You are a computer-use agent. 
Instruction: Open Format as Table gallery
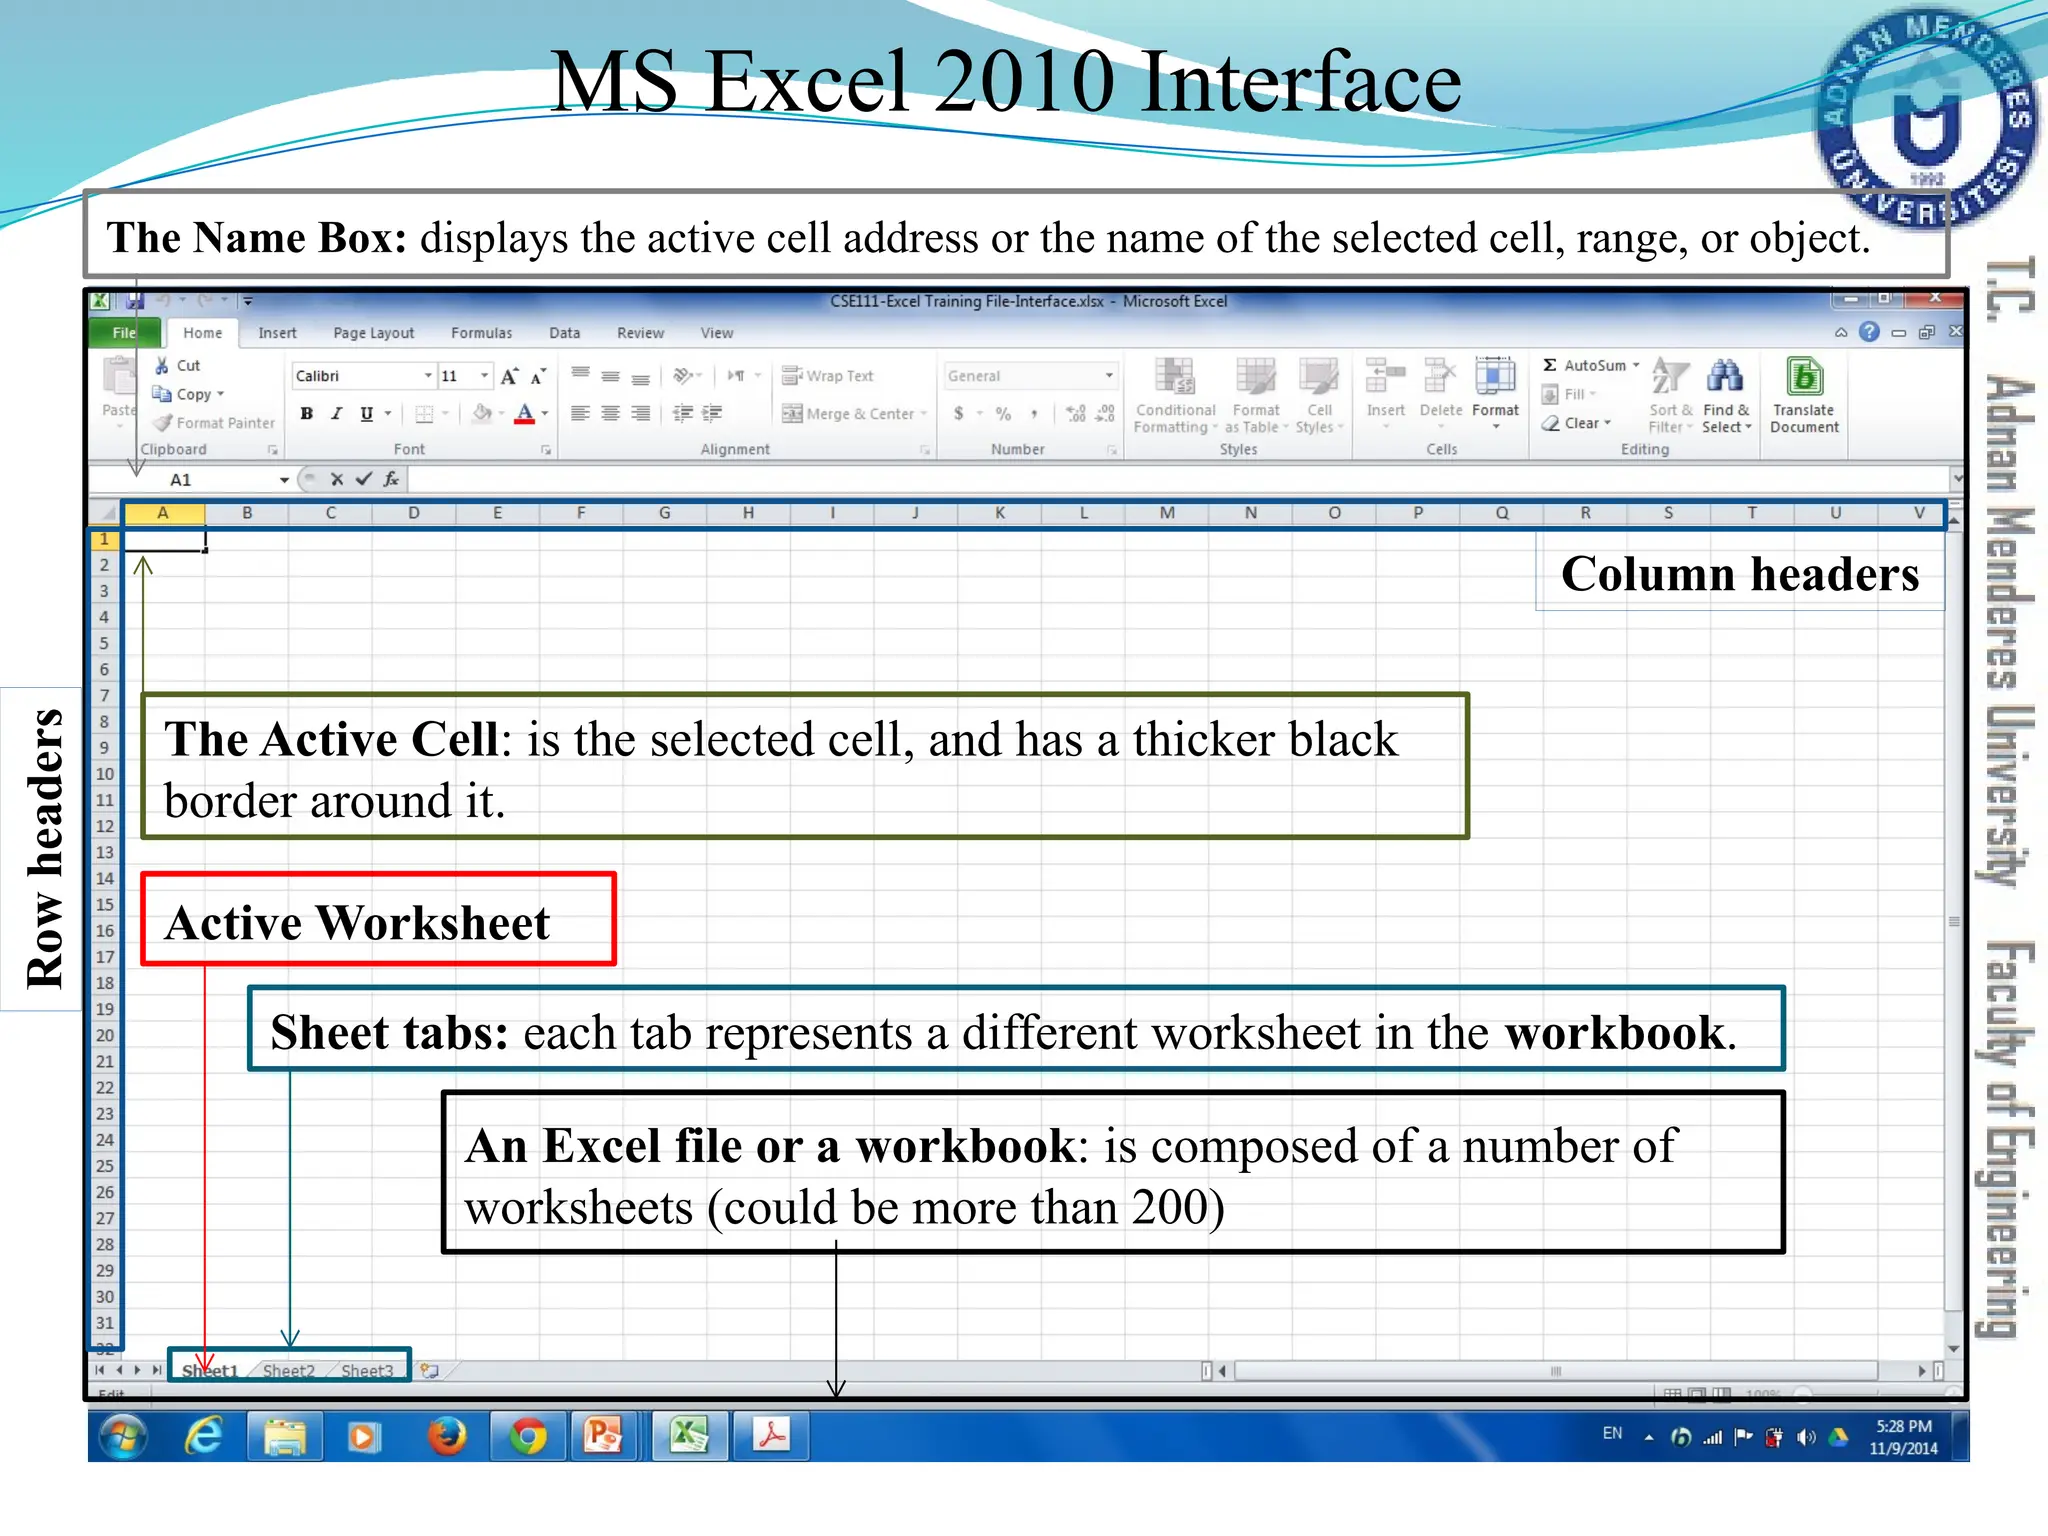(1256, 396)
